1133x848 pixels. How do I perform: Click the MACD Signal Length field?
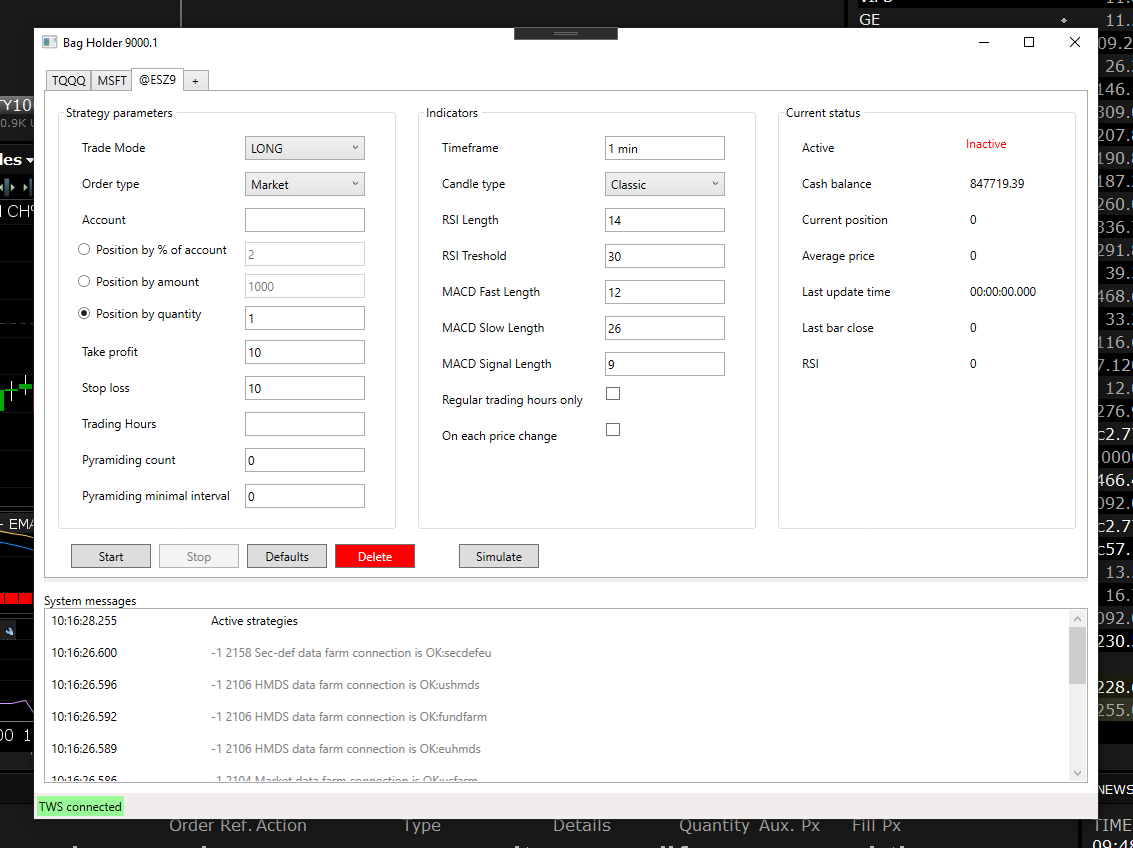[x=665, y=364]
